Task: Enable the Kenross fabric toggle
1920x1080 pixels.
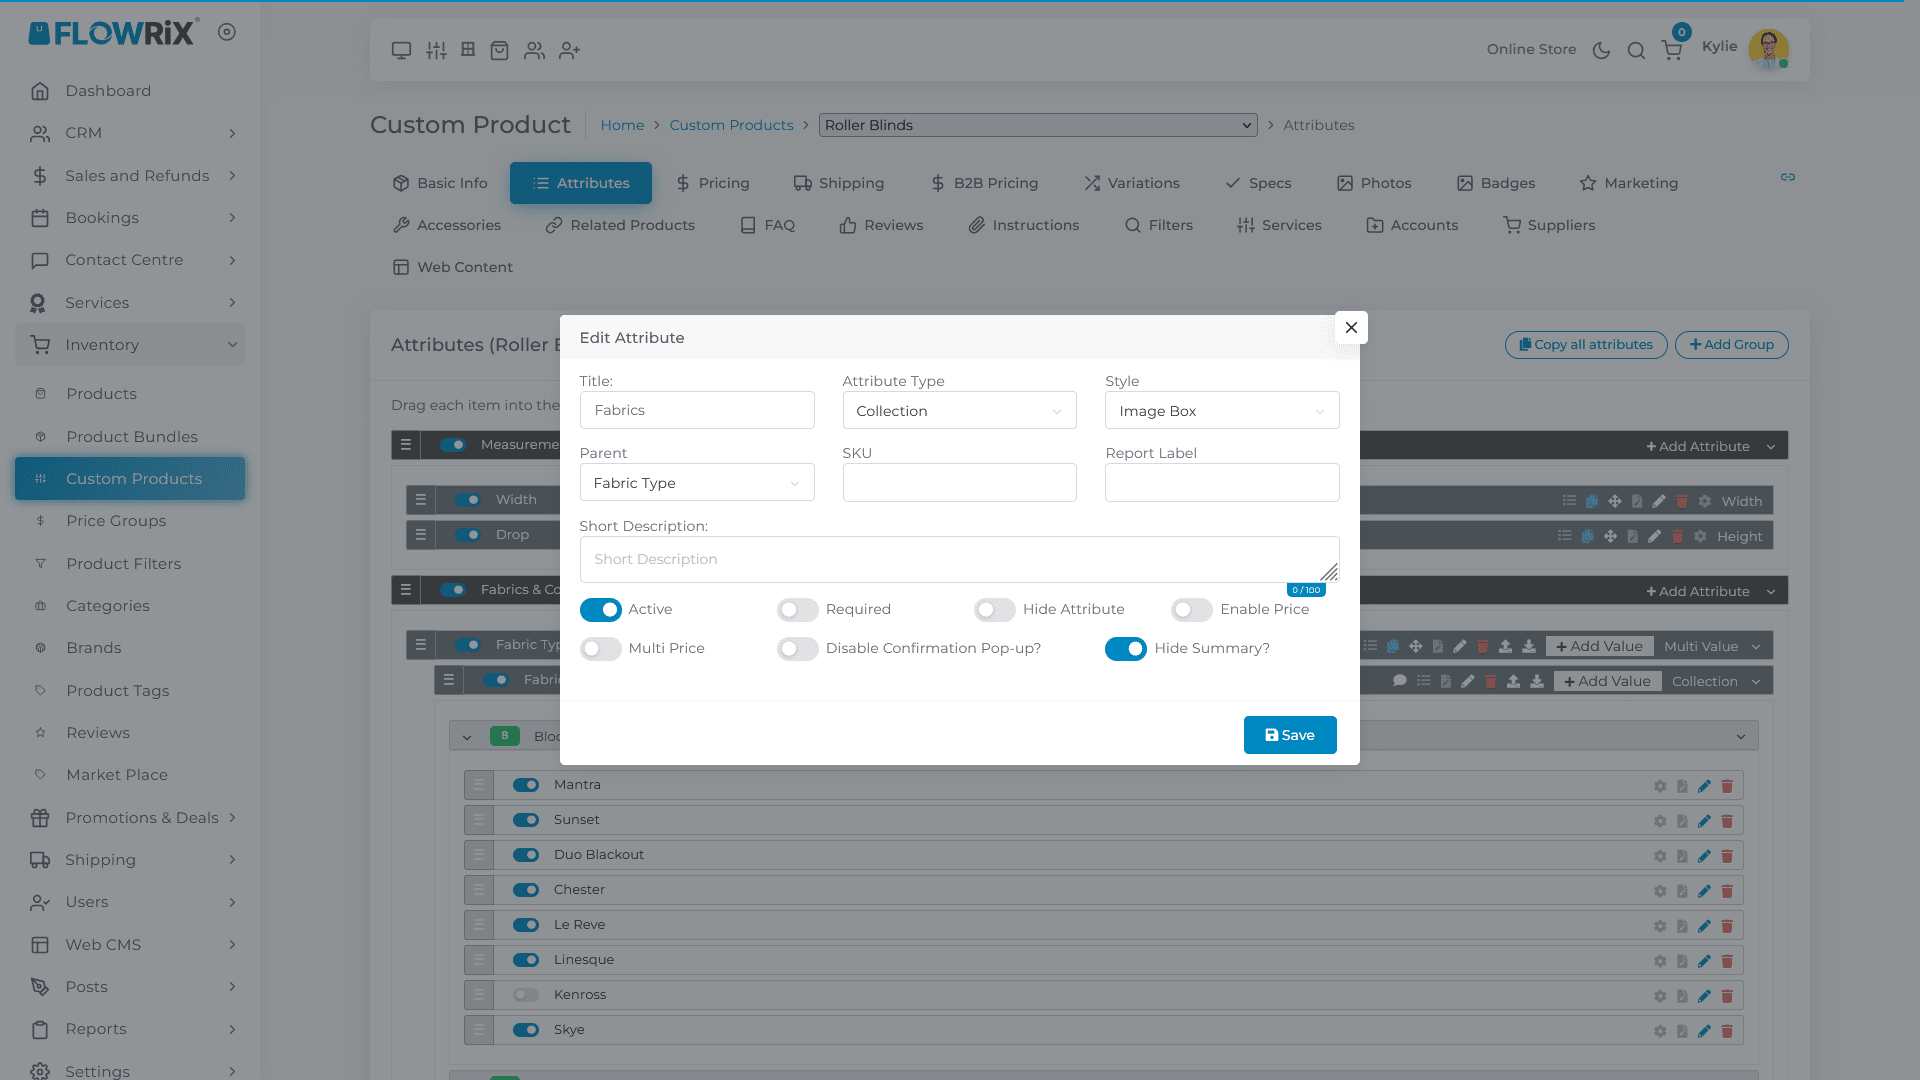Action: point(526,995)
